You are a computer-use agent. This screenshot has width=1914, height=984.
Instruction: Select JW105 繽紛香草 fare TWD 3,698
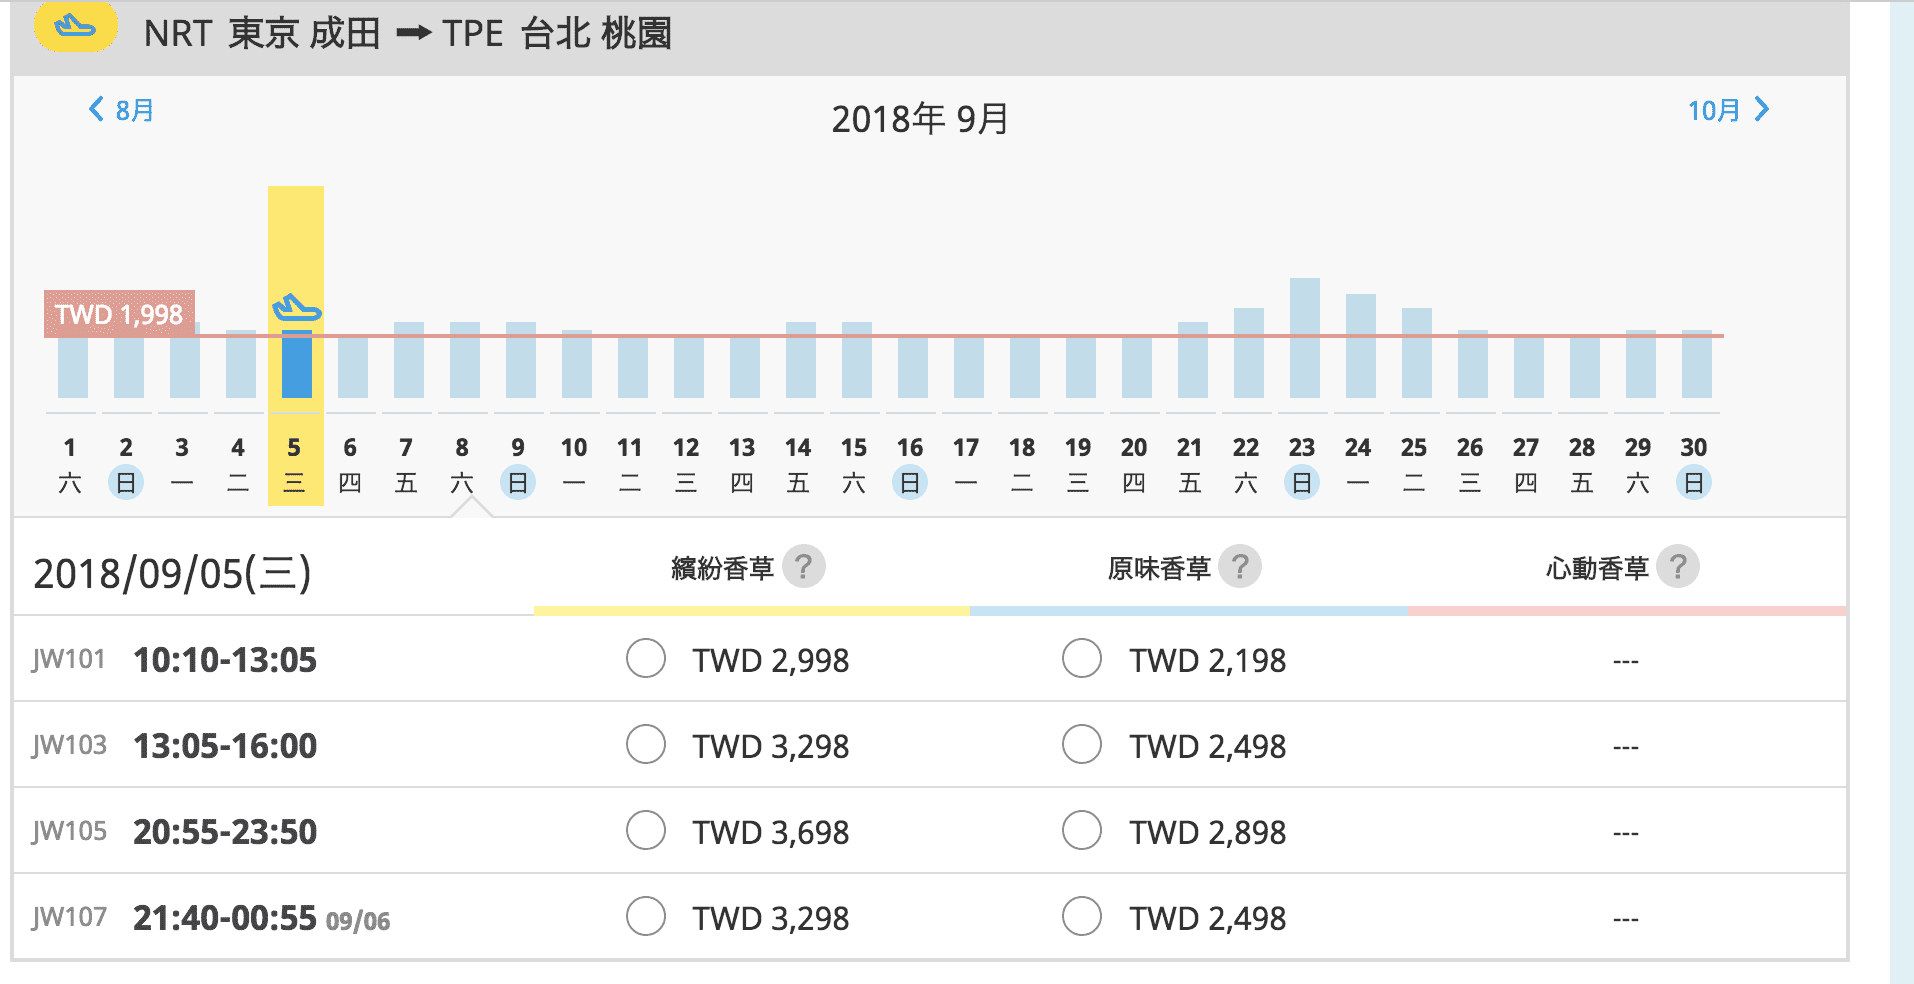coord(646,831)
